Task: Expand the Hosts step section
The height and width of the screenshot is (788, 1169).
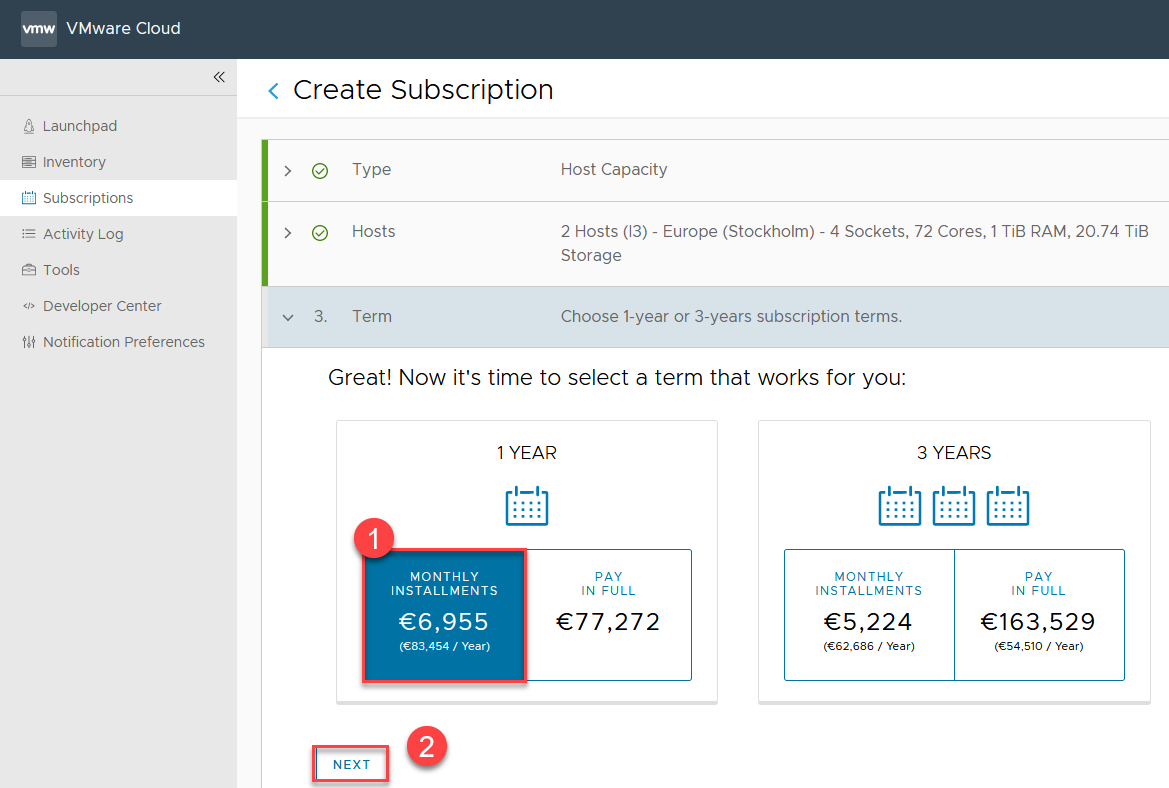Action: (288, 233)
